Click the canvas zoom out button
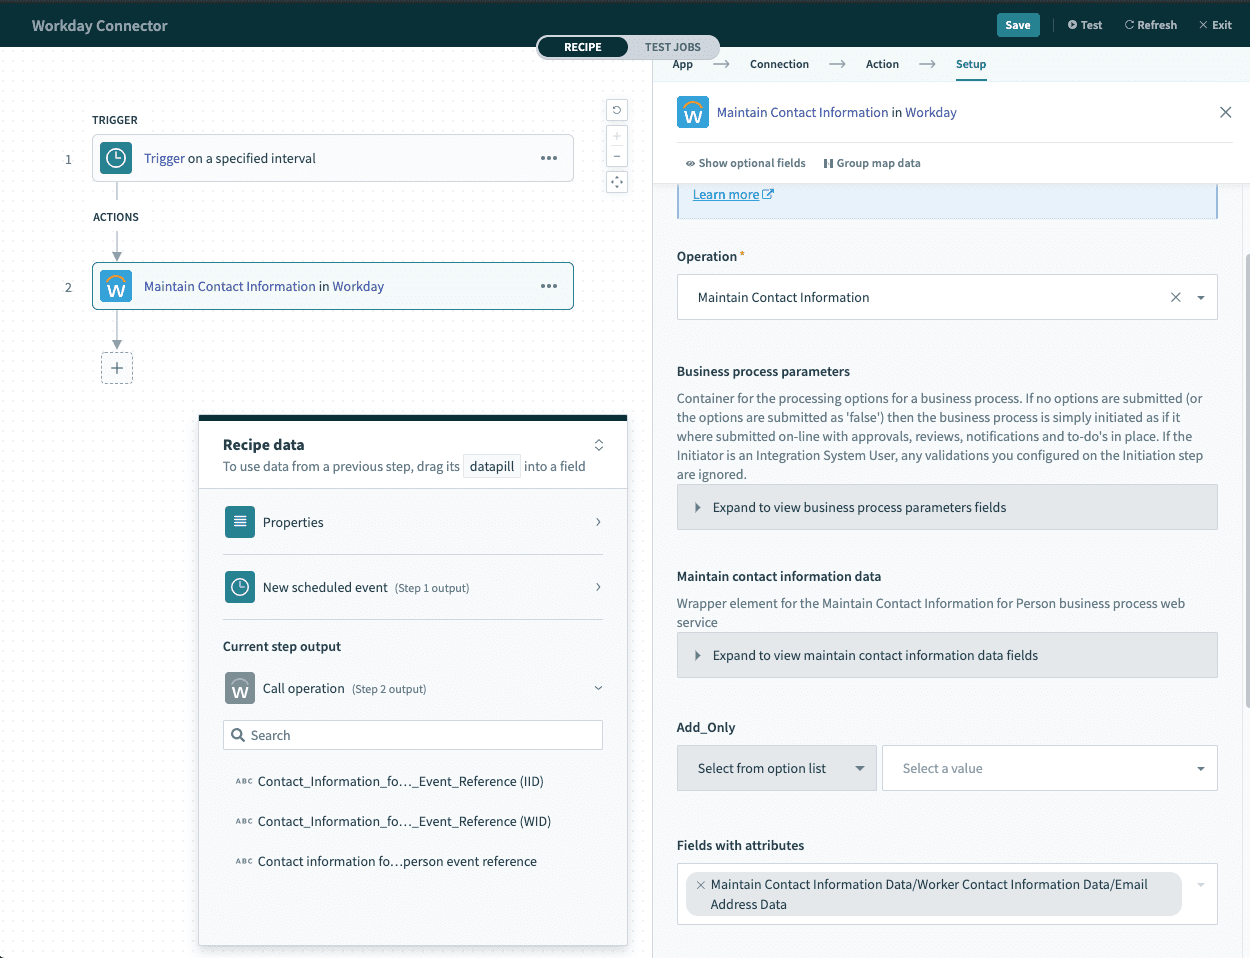 [x=617, y=156]
